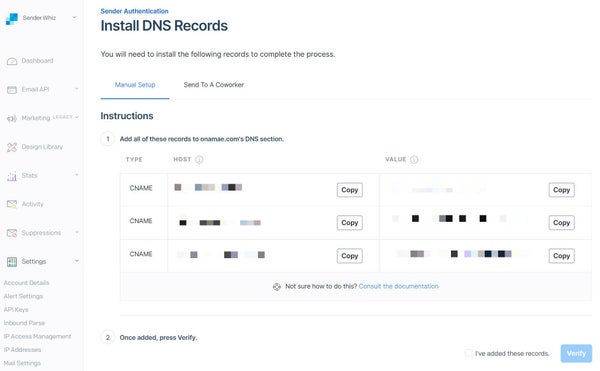Show info tooltip next to HOST header
The width and height of the screenshot is (600, 371).
pyautogui.click(x=199, y=159)
